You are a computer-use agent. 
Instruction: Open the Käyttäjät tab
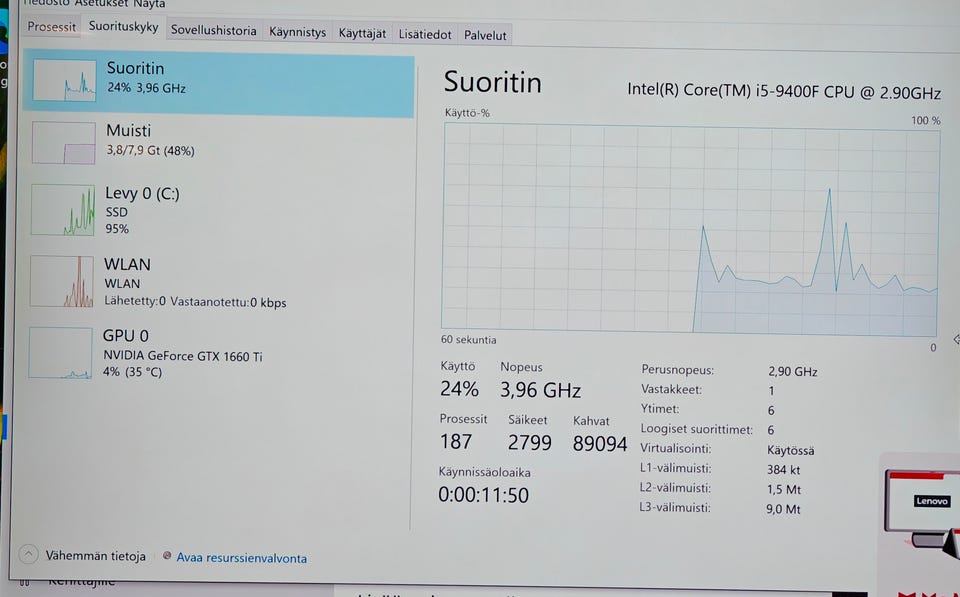(x=362, y=33)
